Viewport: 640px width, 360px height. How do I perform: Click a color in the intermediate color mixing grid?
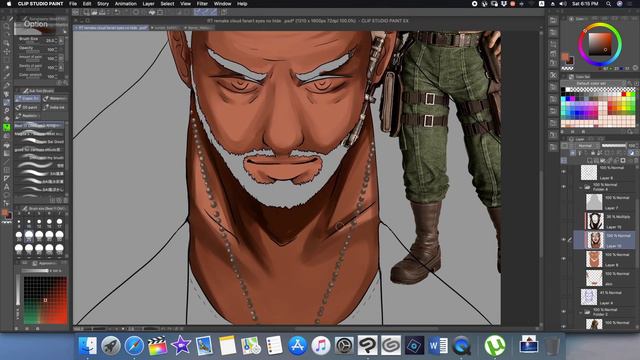click(x=45, y=300)
